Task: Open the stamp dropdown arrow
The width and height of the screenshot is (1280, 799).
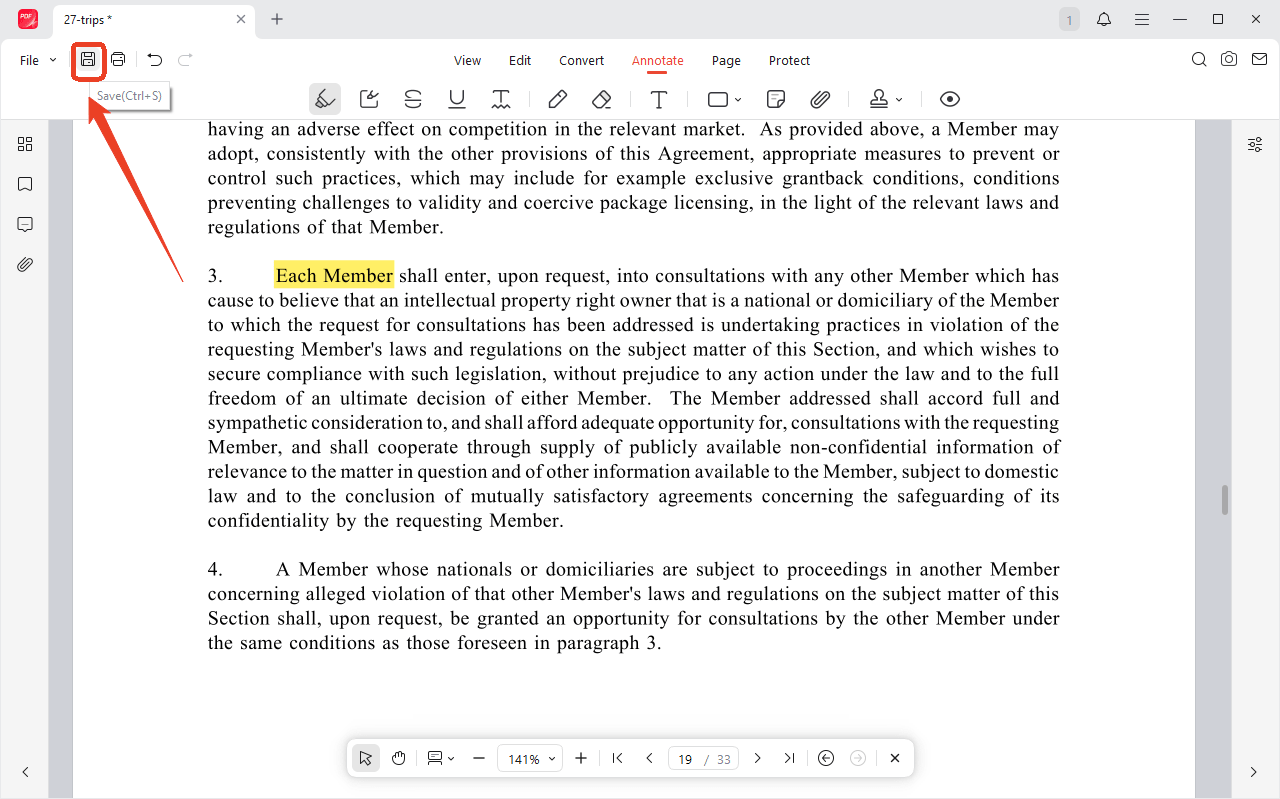Action: point(899,100)
